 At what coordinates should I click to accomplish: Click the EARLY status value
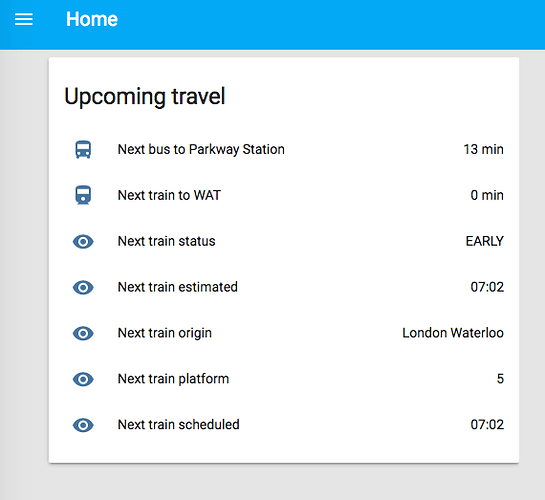point(485,241)
